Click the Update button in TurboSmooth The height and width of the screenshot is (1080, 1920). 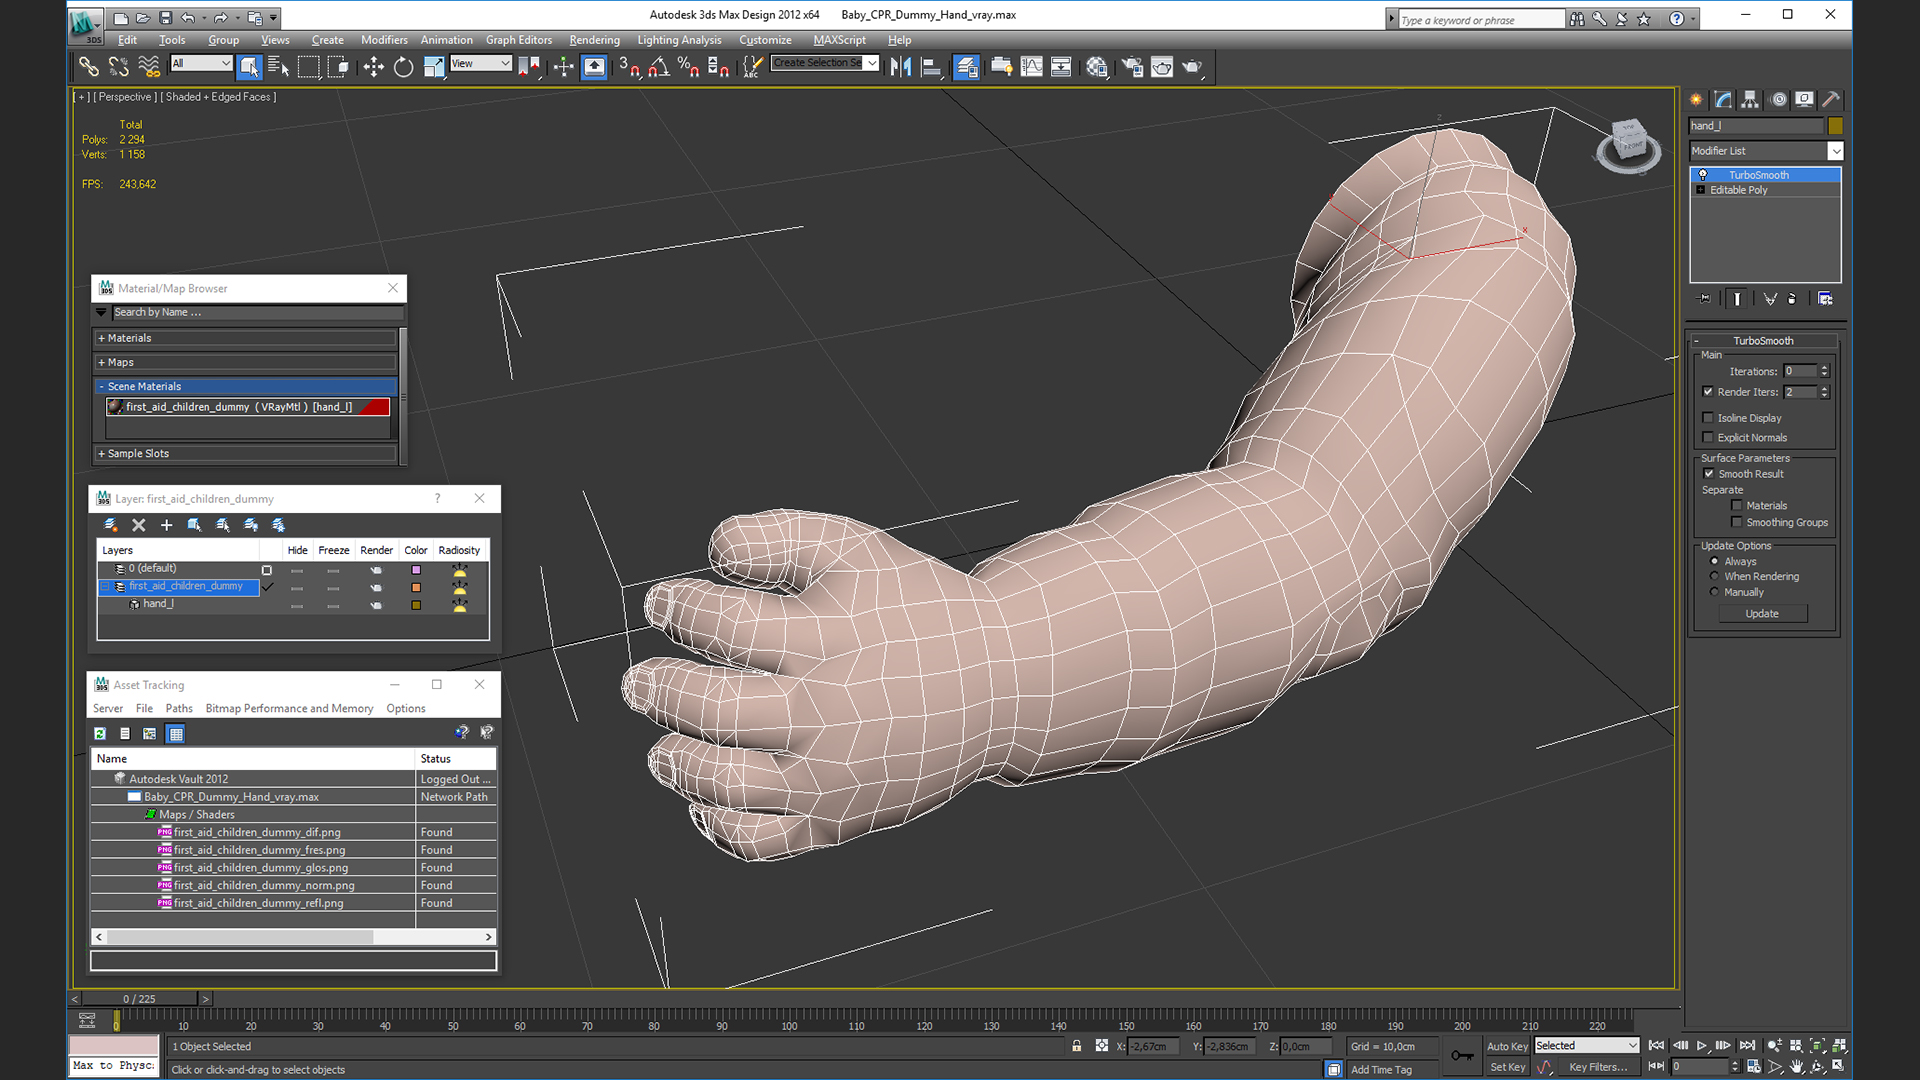1762,614
